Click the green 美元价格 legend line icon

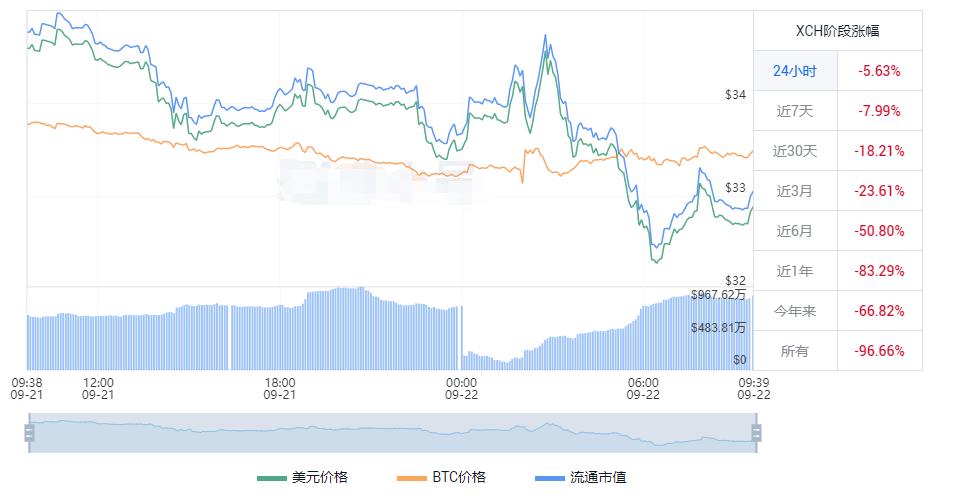click(x=270, y=478)
